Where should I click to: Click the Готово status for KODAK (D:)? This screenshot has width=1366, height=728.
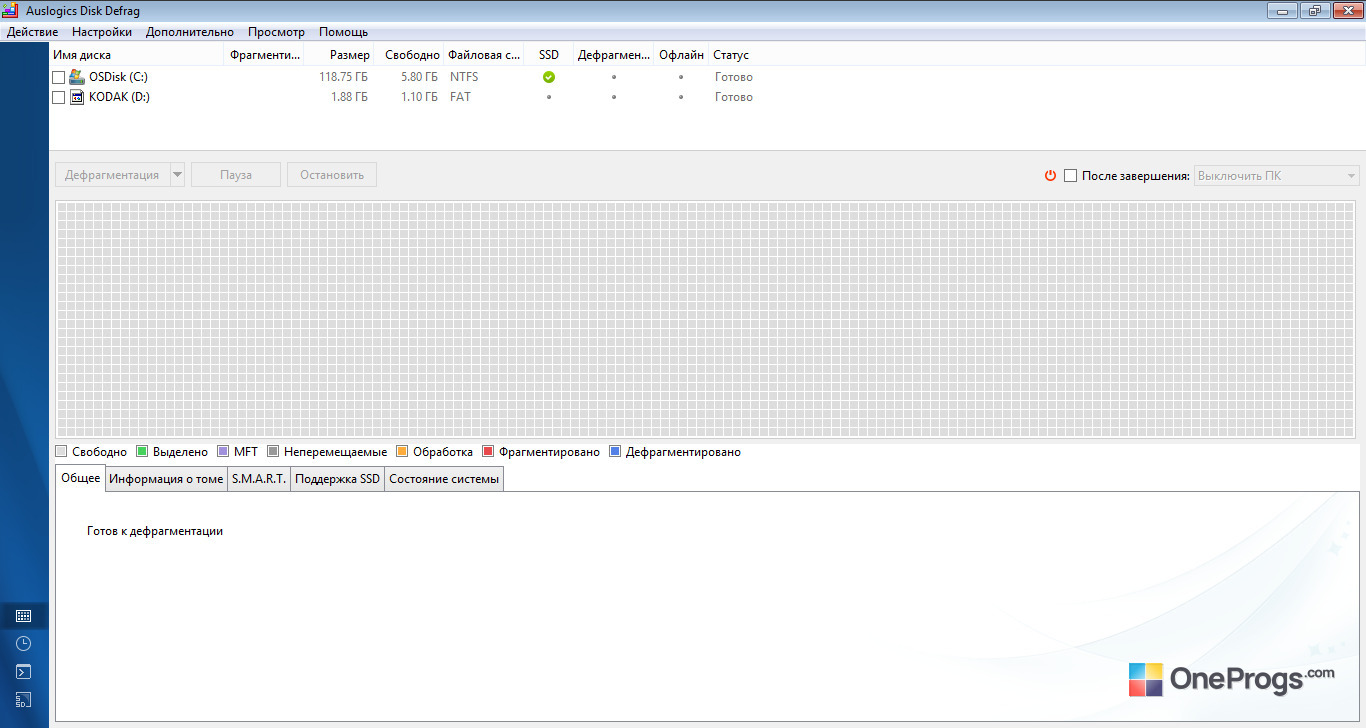click(x=734, y=97)
